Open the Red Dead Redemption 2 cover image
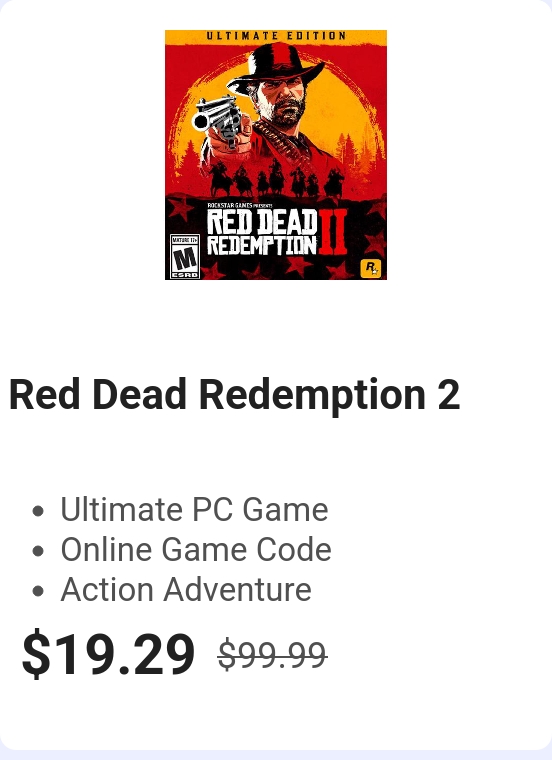Screen dimensions: 552x760 (276, 155)
